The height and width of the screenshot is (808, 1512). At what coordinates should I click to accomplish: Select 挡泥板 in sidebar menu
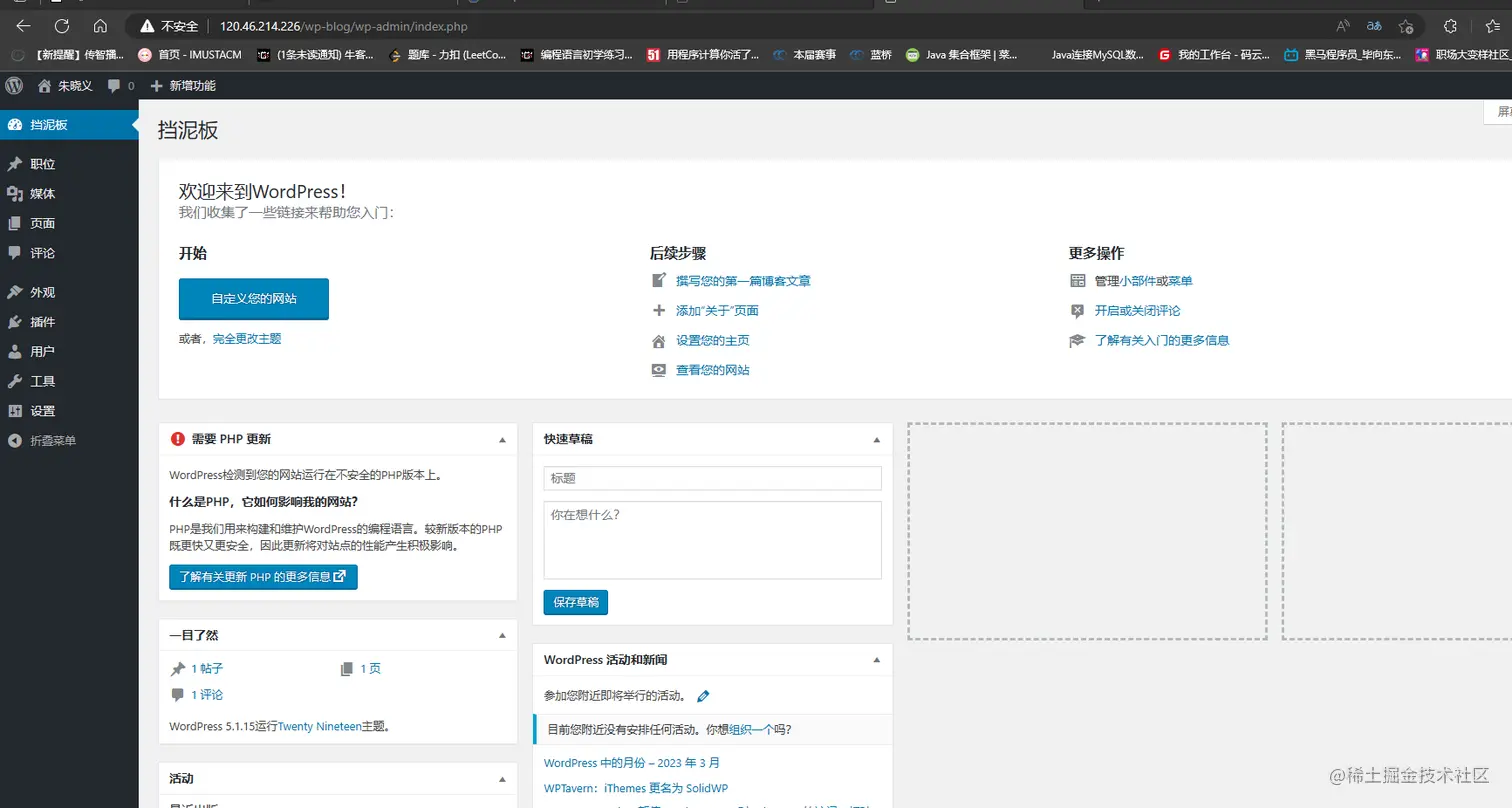[69, 125]
